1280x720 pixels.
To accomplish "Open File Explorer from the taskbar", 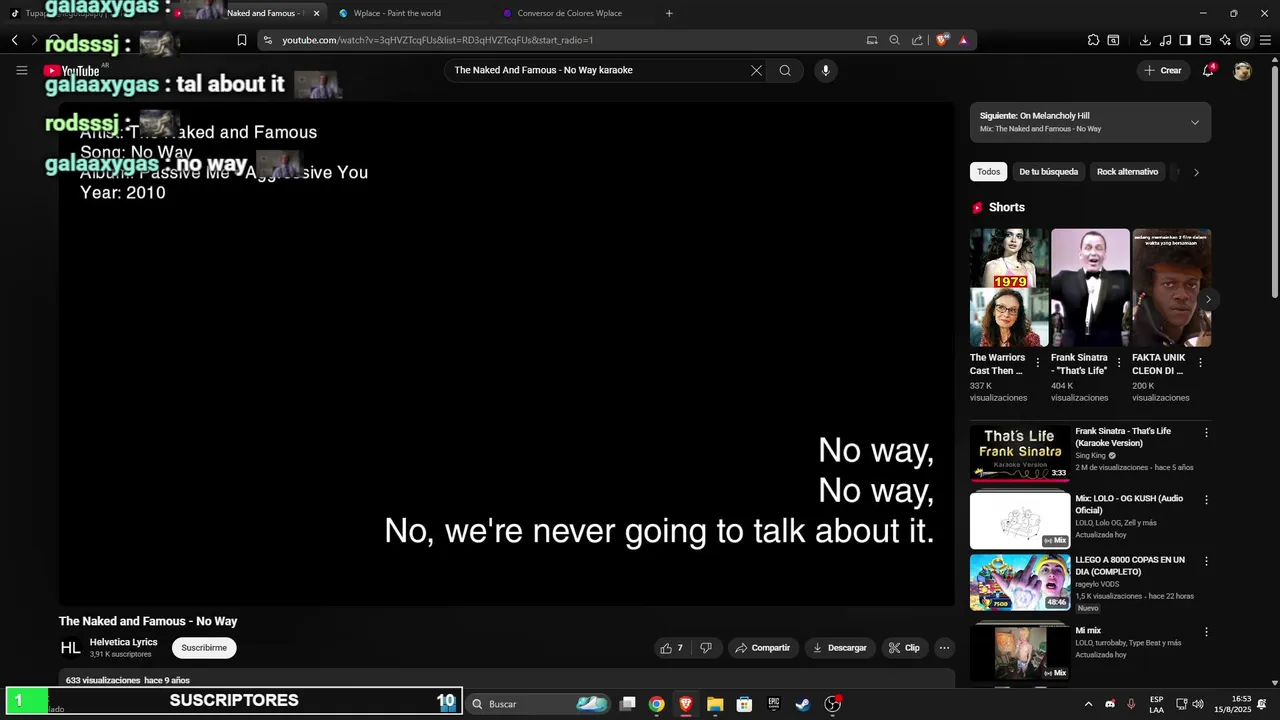I will (x=715, y=704).
